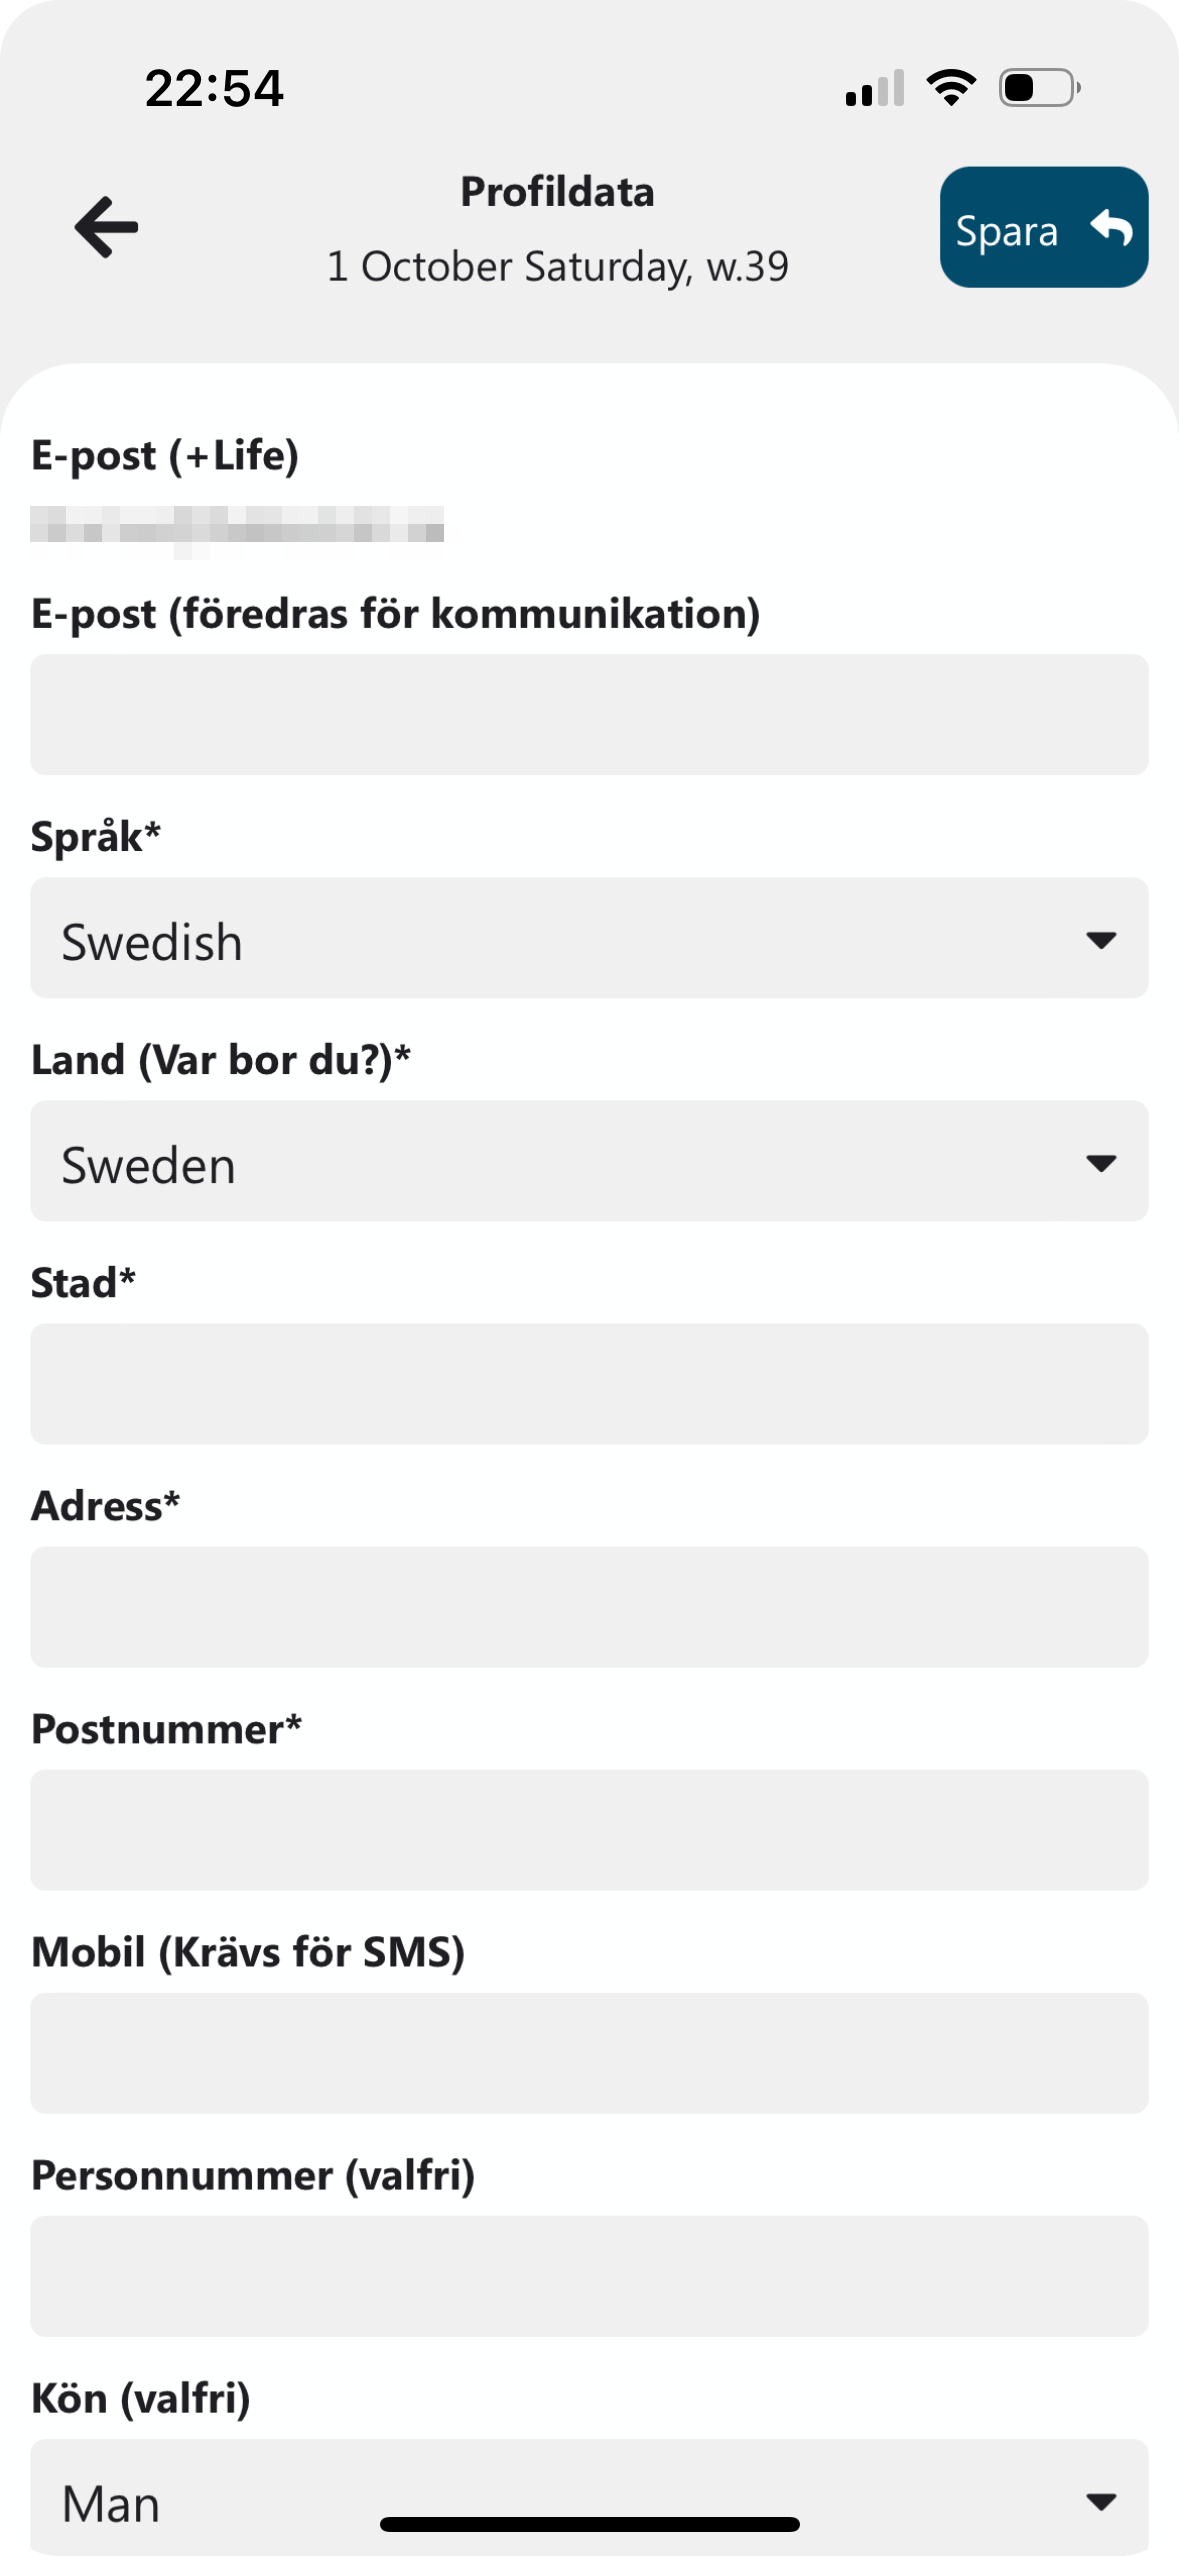Click the Land dropdown arrow
The image size is (1179, 2556).
point(1101,1163)
